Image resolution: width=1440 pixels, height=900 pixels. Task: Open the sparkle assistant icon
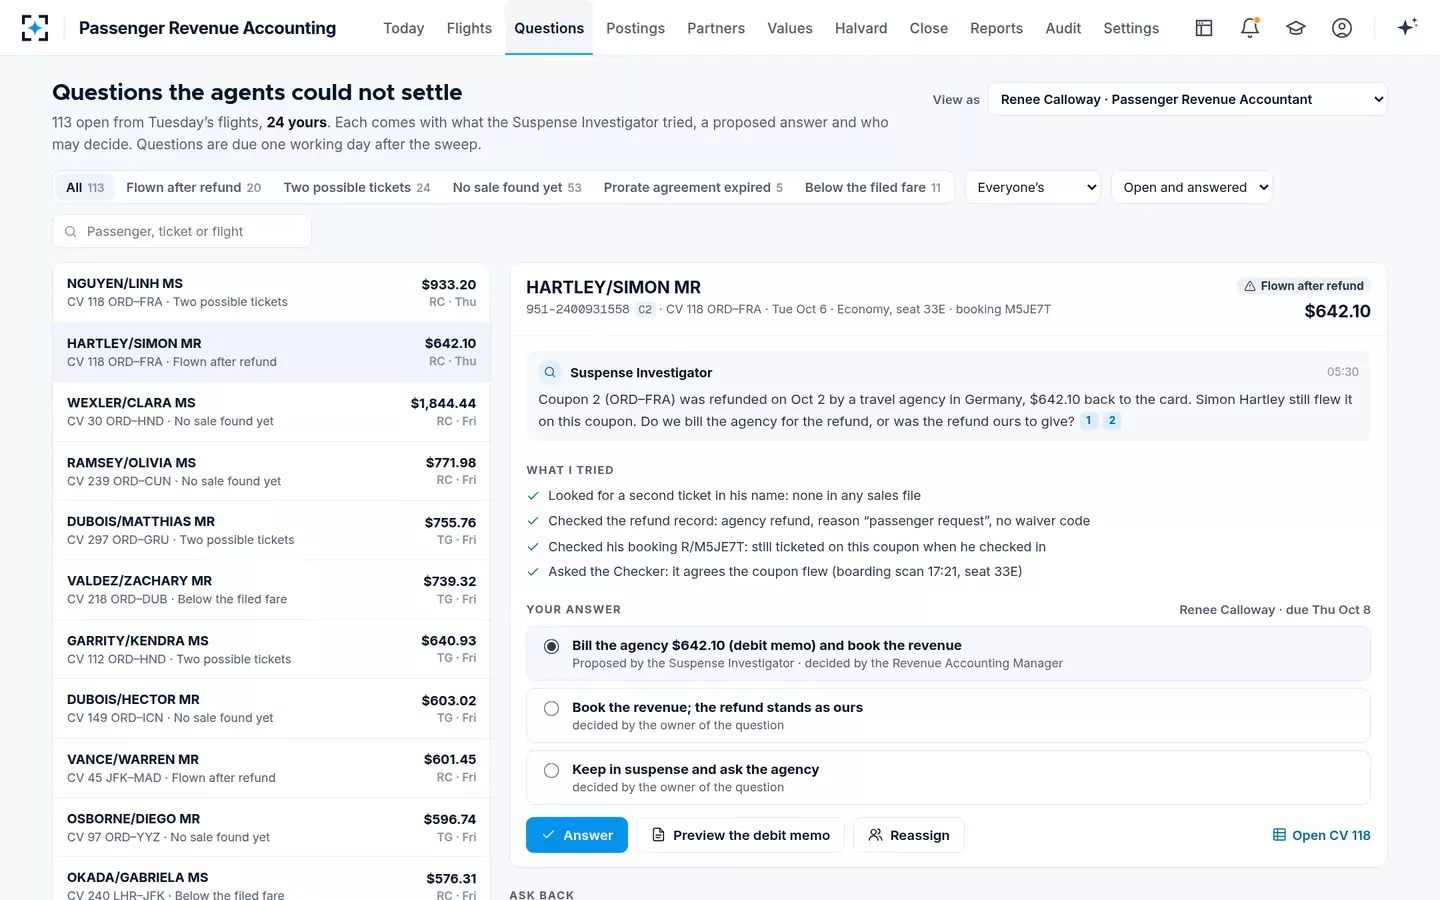click(1407, 27)
